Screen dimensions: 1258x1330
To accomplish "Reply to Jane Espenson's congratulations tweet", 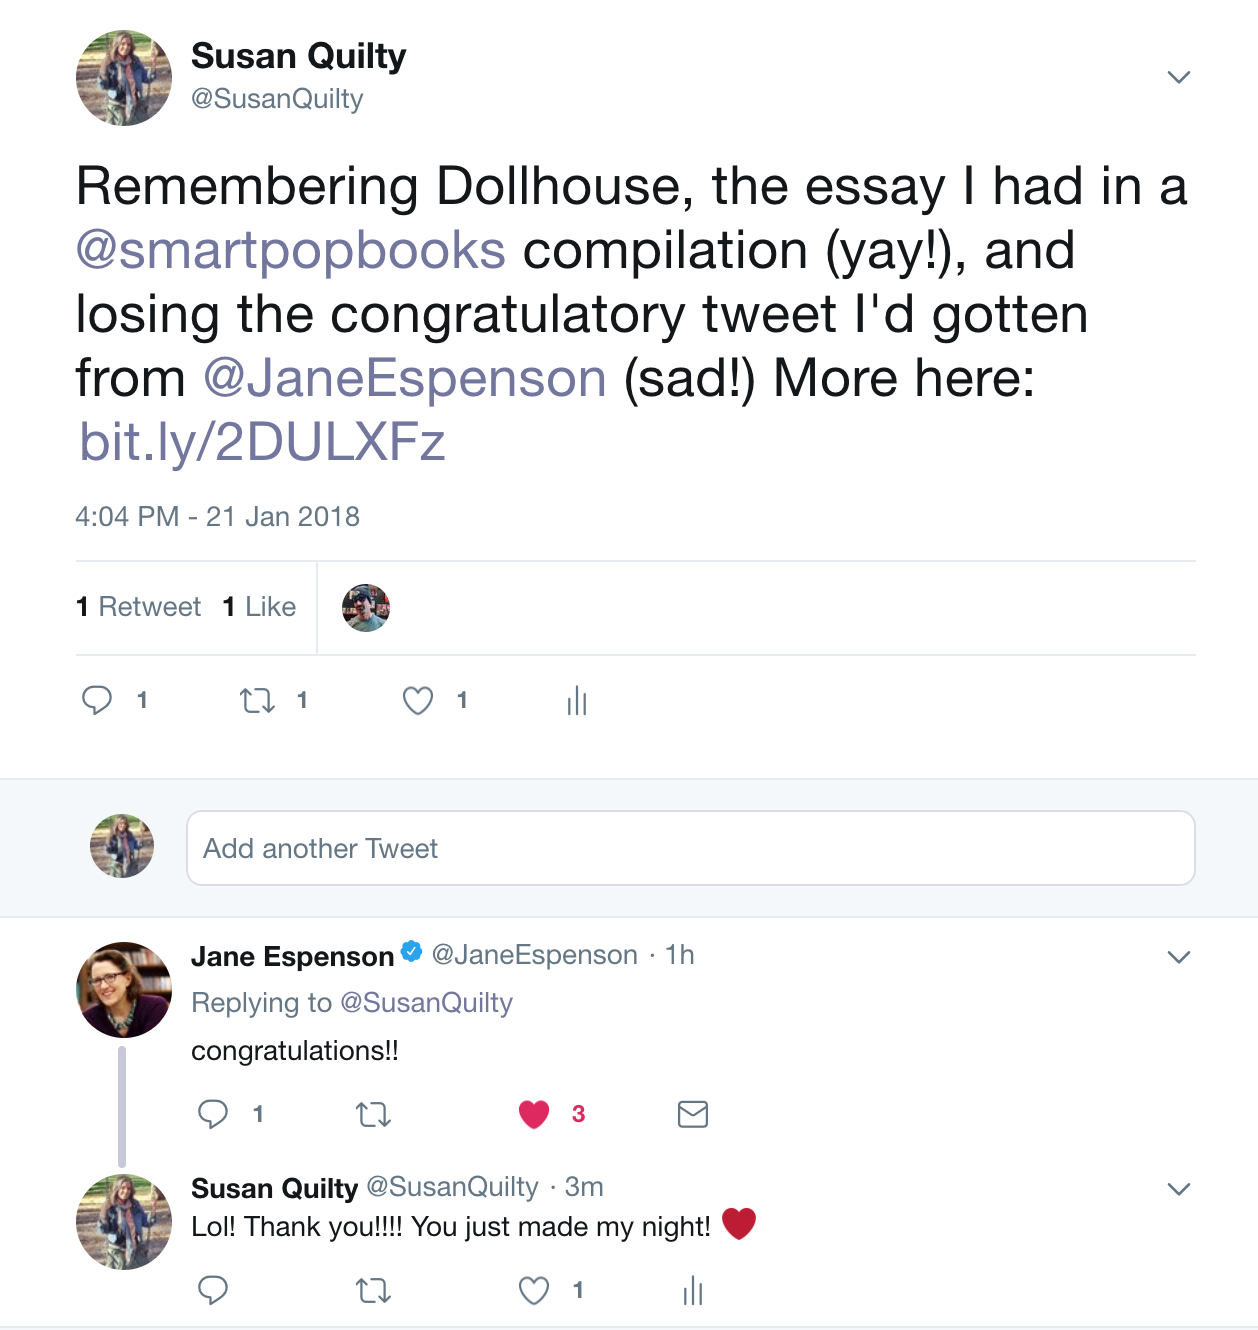I will point(213,1114).
